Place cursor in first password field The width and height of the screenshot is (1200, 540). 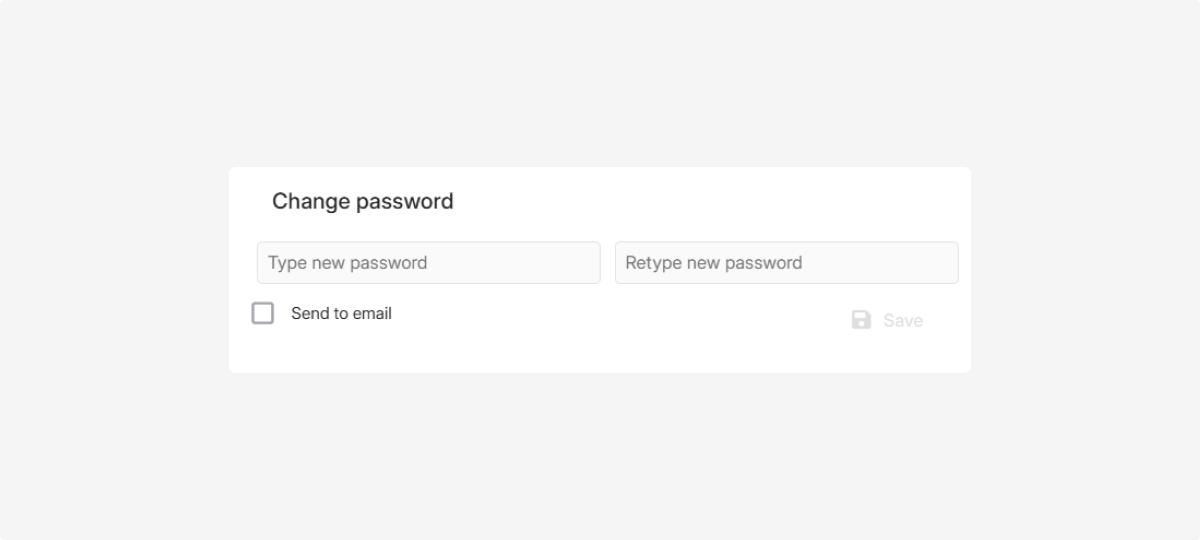[x=428, y=263]
